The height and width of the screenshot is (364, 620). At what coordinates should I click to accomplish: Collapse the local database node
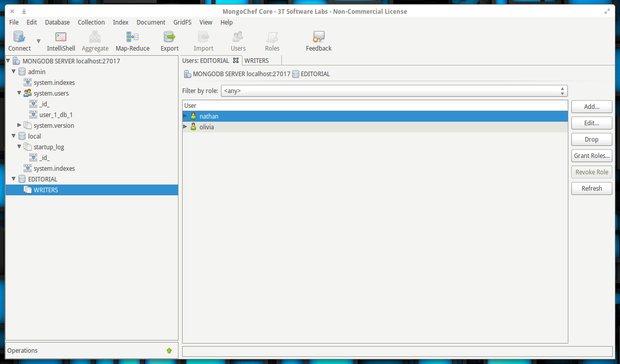click(13, 136)
